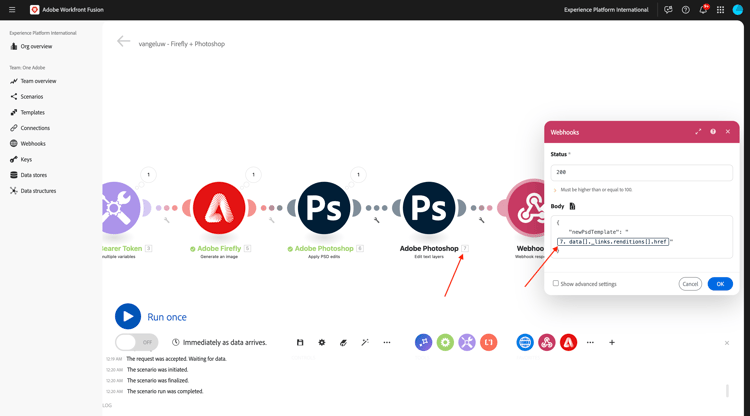This screenshot has height=416, width=750.
Task: Open Org overview in the sidebar
Action: click(x=36, y=46)
